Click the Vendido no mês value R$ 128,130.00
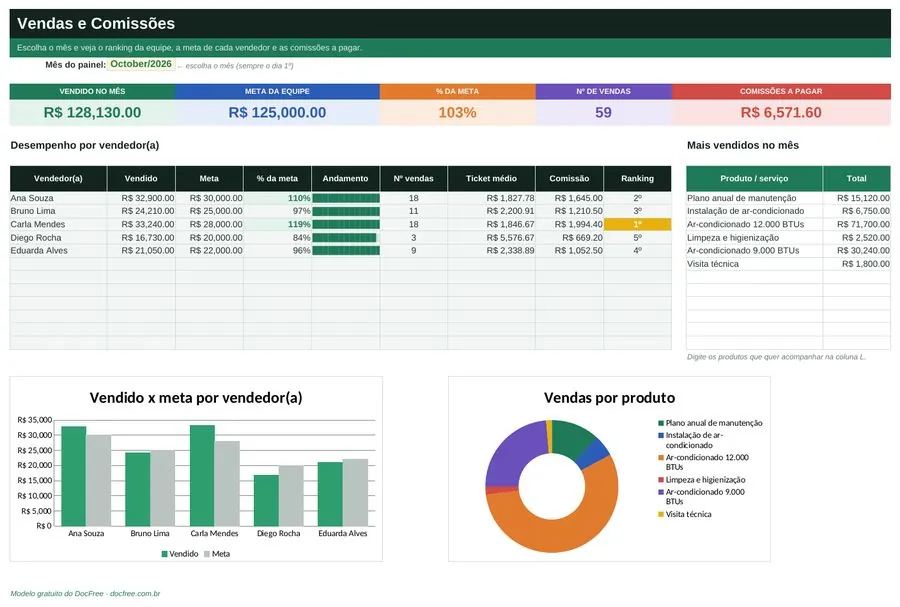The height and width of the screenshot is (607, 900). coord(92,112)
